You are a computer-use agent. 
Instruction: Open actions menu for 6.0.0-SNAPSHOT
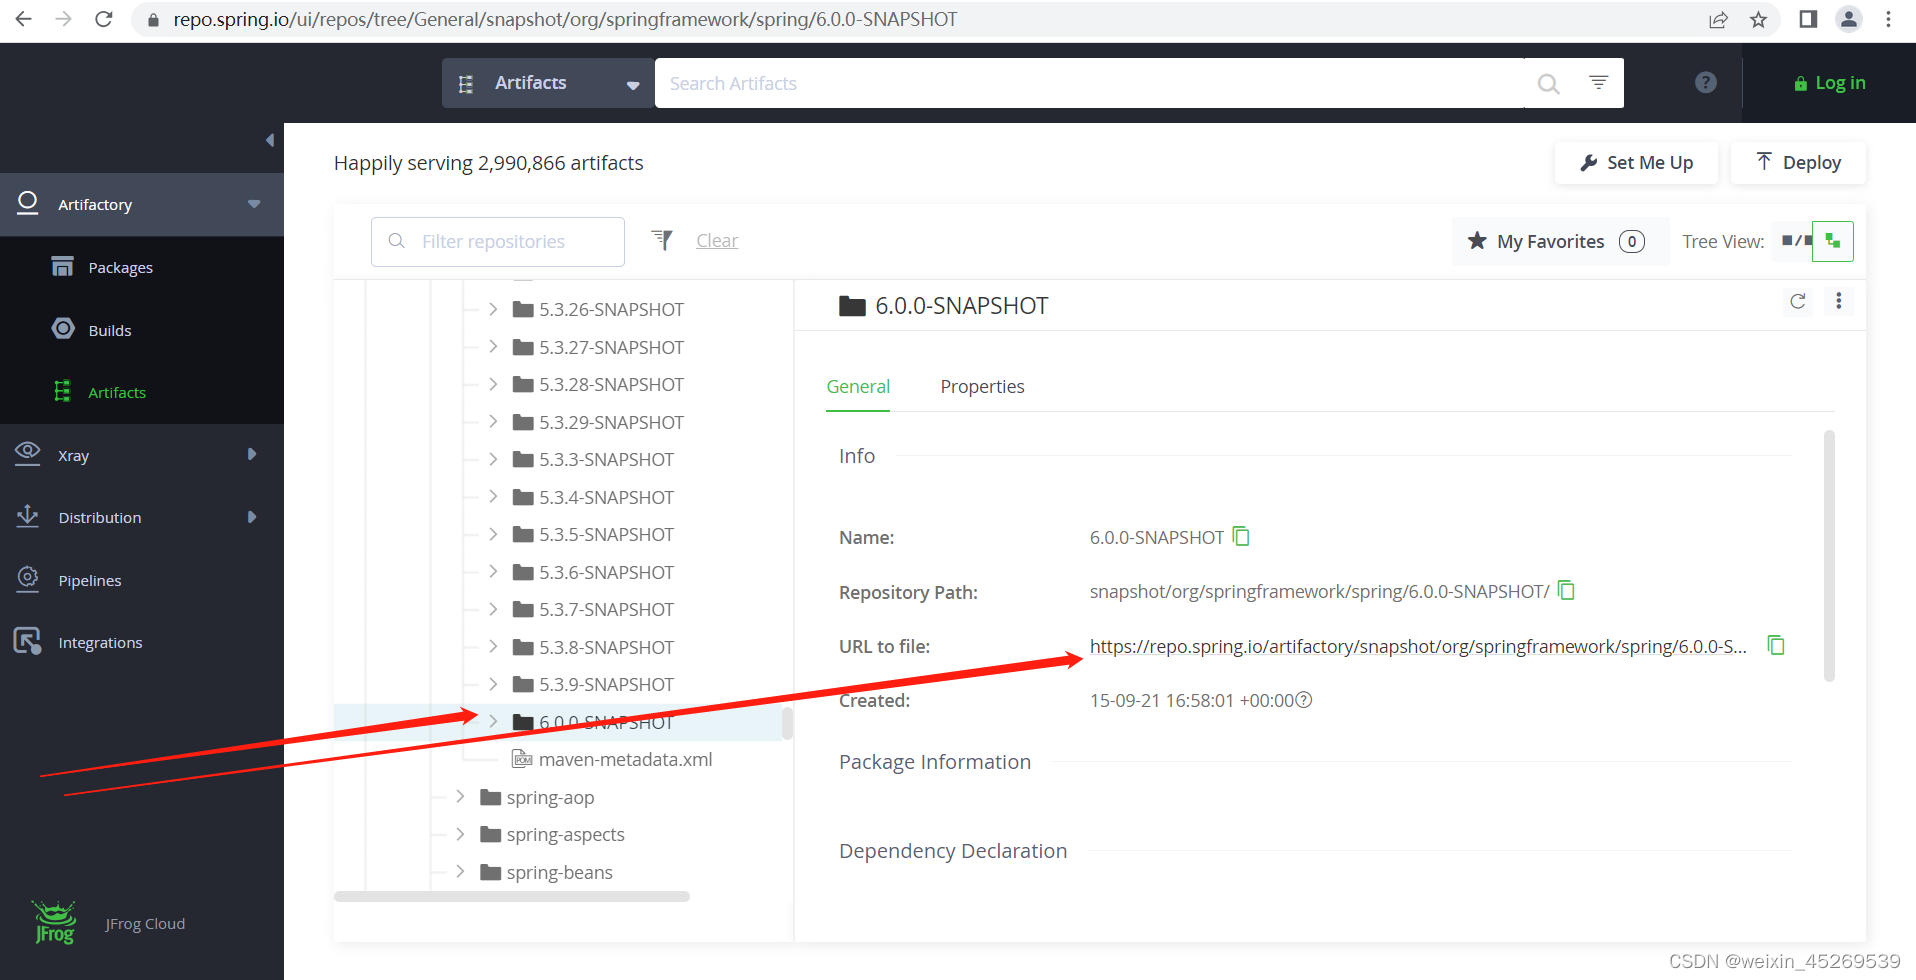point(1838,301)
